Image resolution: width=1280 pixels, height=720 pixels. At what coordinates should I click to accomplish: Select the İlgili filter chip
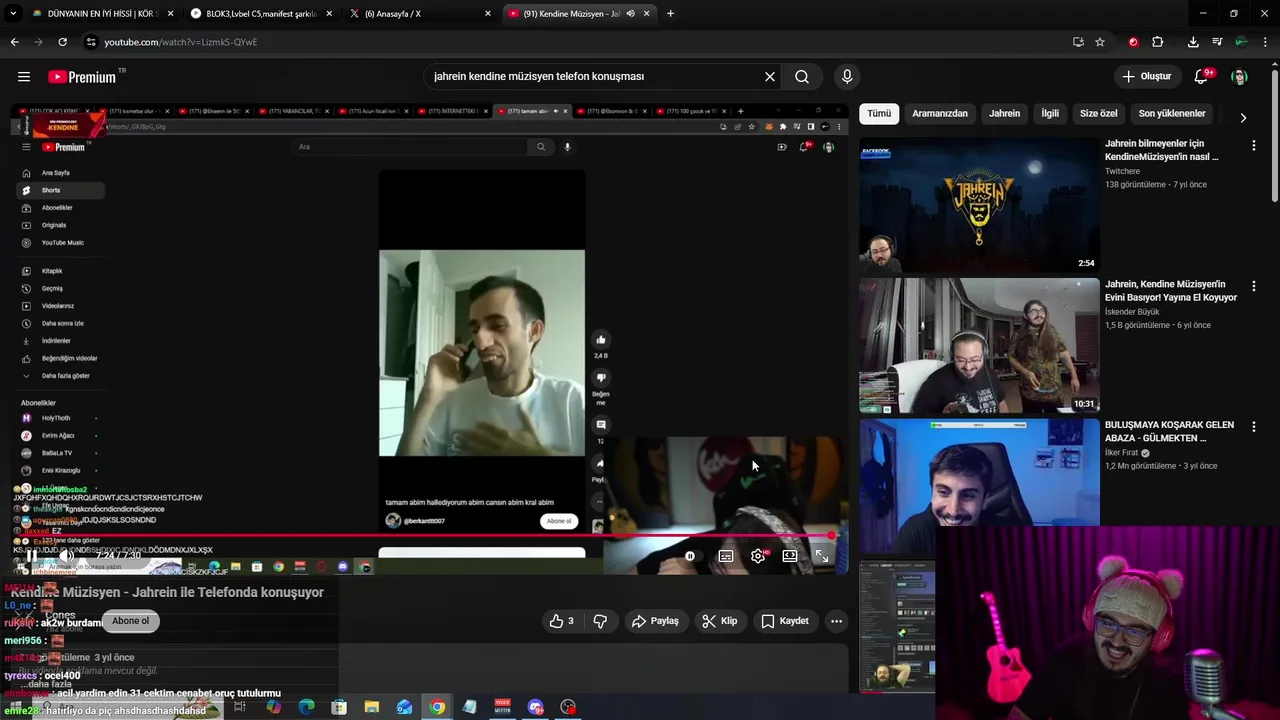click(1050, 113)
